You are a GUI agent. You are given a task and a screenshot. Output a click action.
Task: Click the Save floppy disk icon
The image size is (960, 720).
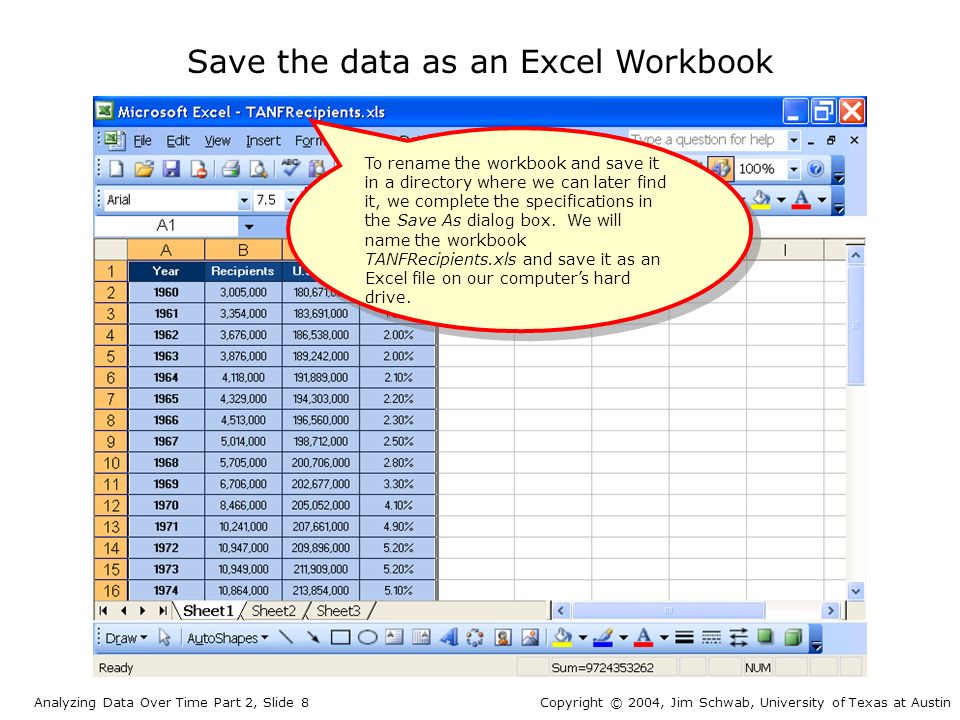coord(171,169)
